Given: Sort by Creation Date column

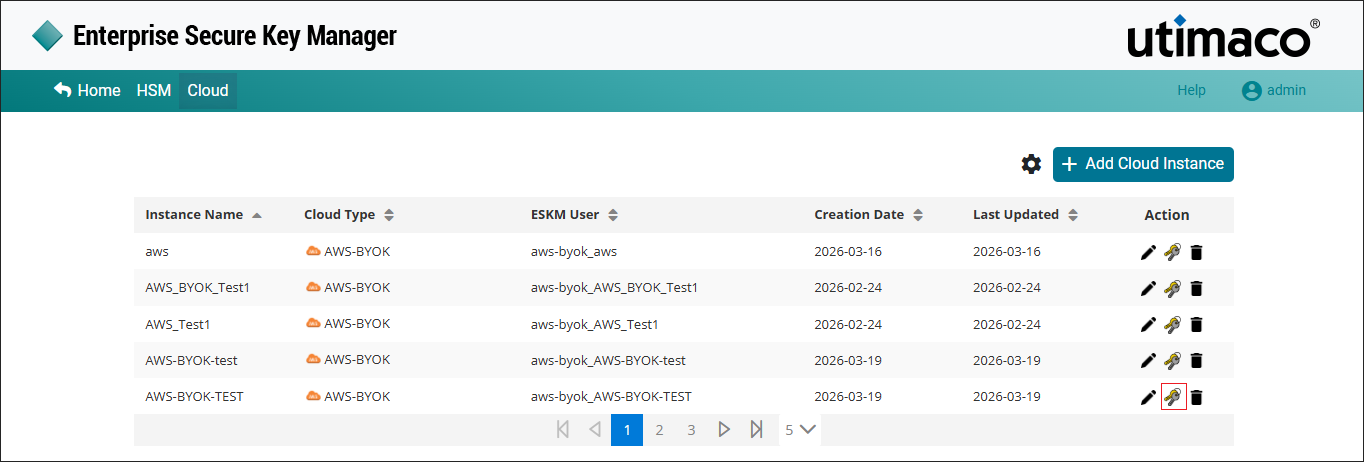Looking at the screenshot, I should click(x=868, y=215).
